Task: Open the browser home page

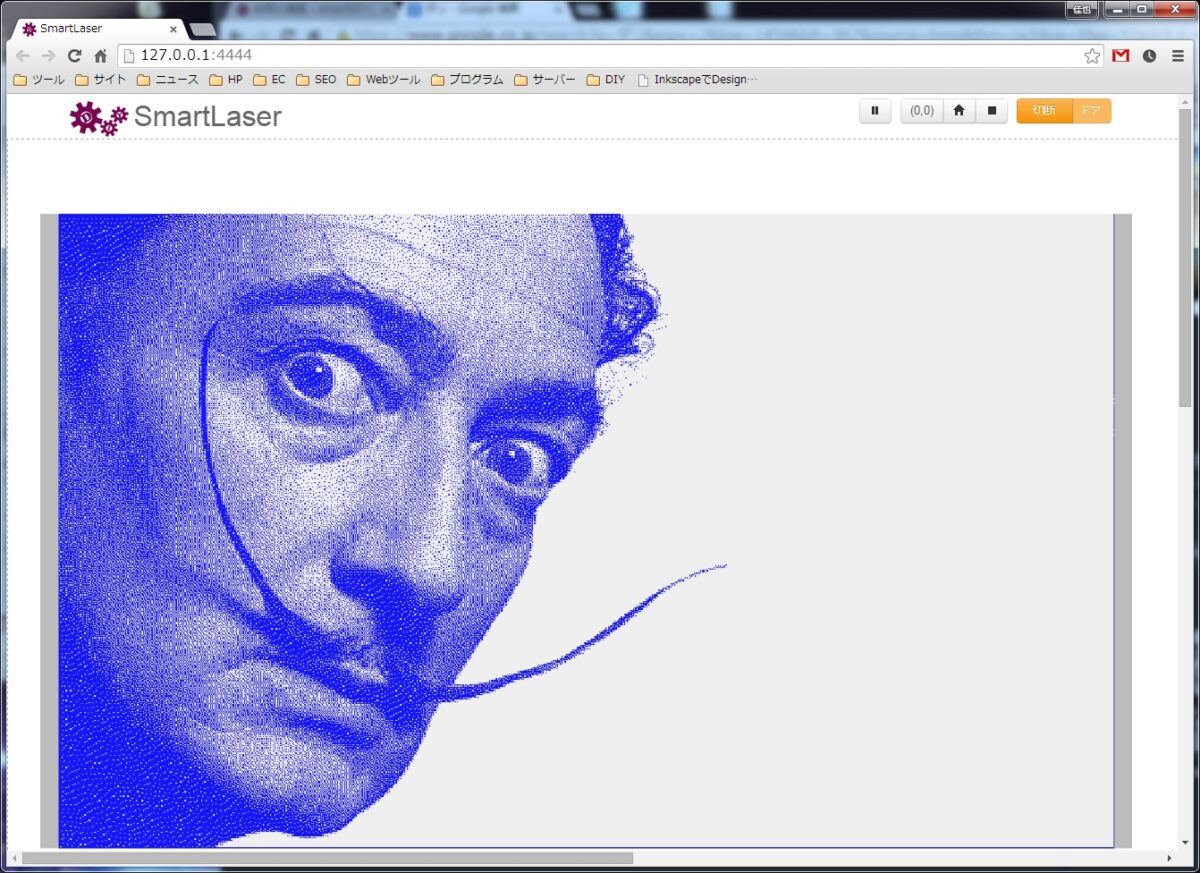Action: tap(100, 56)
